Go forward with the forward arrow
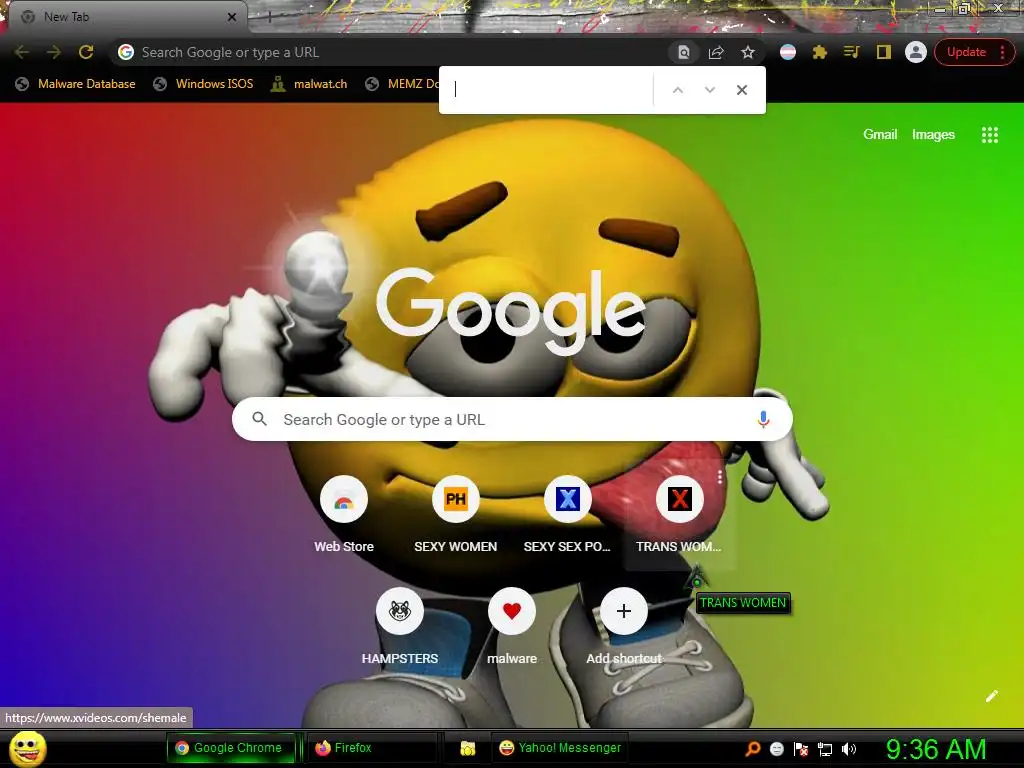 [x=54, y=52]
